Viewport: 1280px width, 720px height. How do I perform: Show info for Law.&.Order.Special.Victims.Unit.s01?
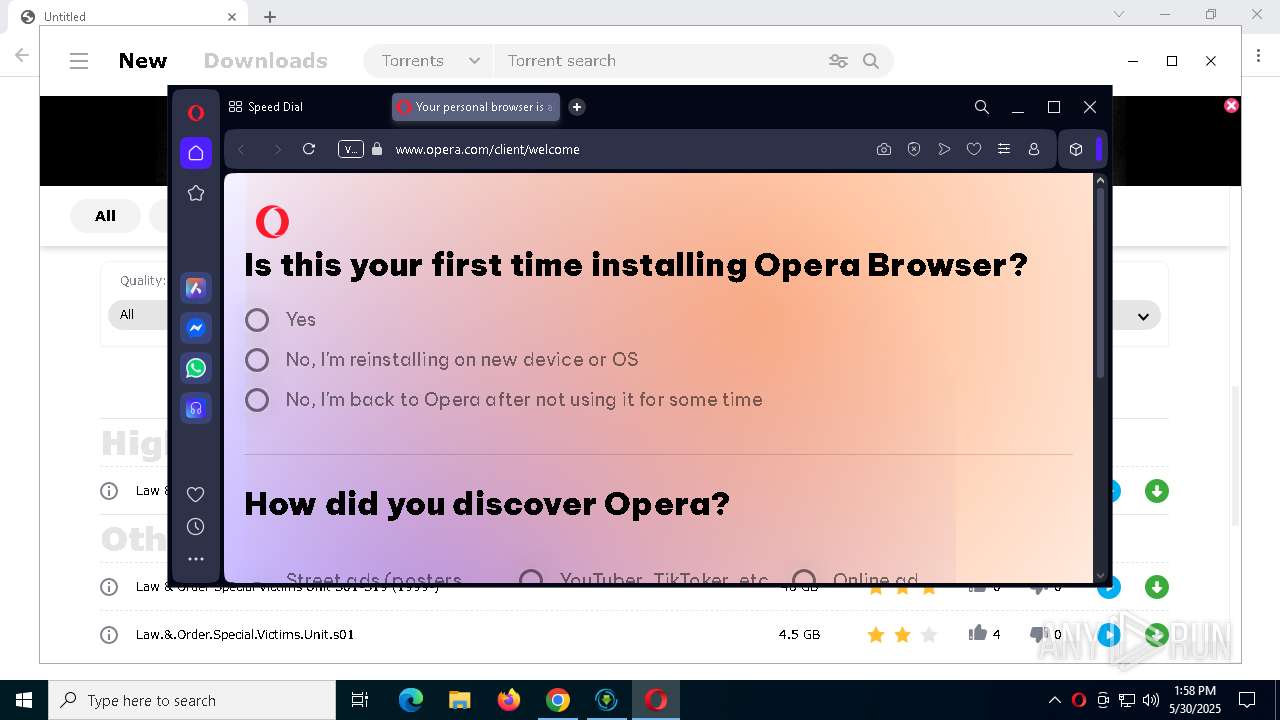tap(109, 635)
